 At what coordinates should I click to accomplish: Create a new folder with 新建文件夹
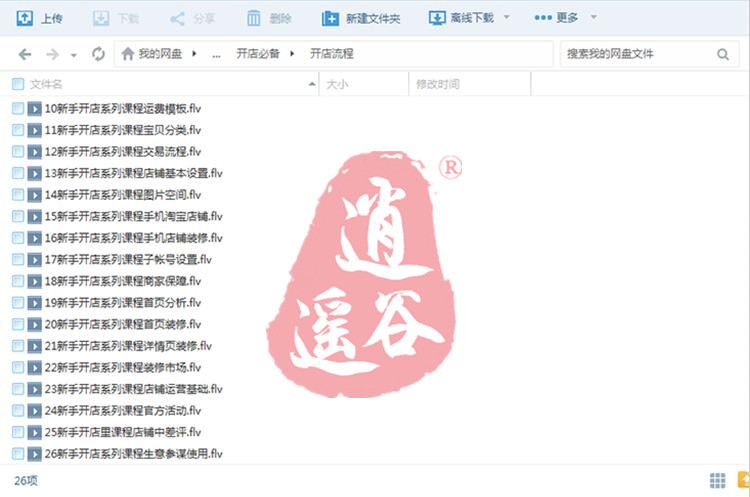(x=361, y=18)
